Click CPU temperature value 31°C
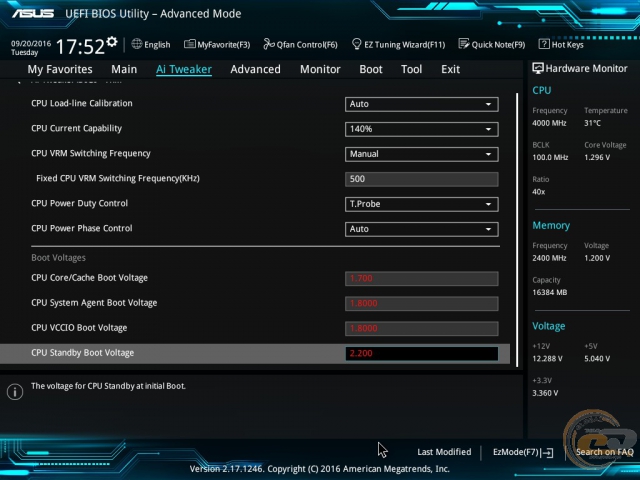Screen dimensions: 640x480 tap(592, 123)
